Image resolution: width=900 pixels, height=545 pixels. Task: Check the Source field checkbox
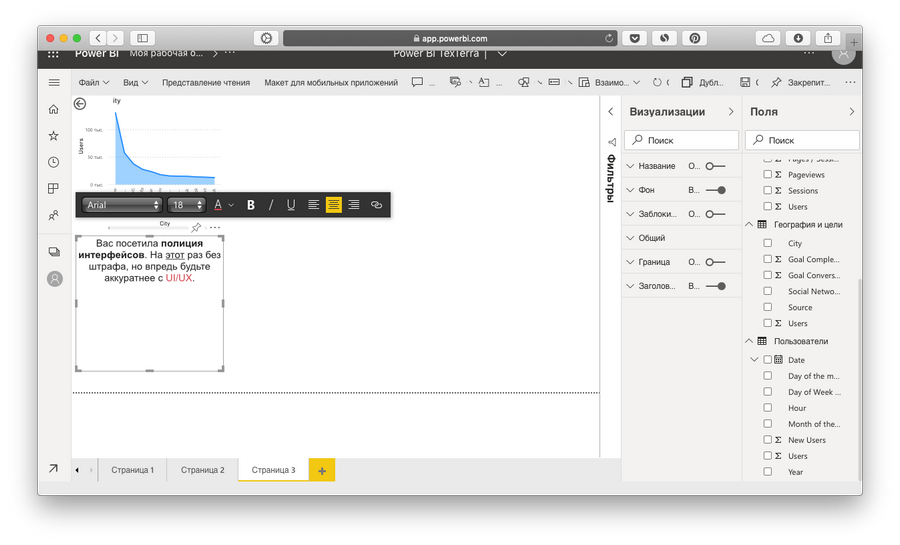(x=767, y=307)
